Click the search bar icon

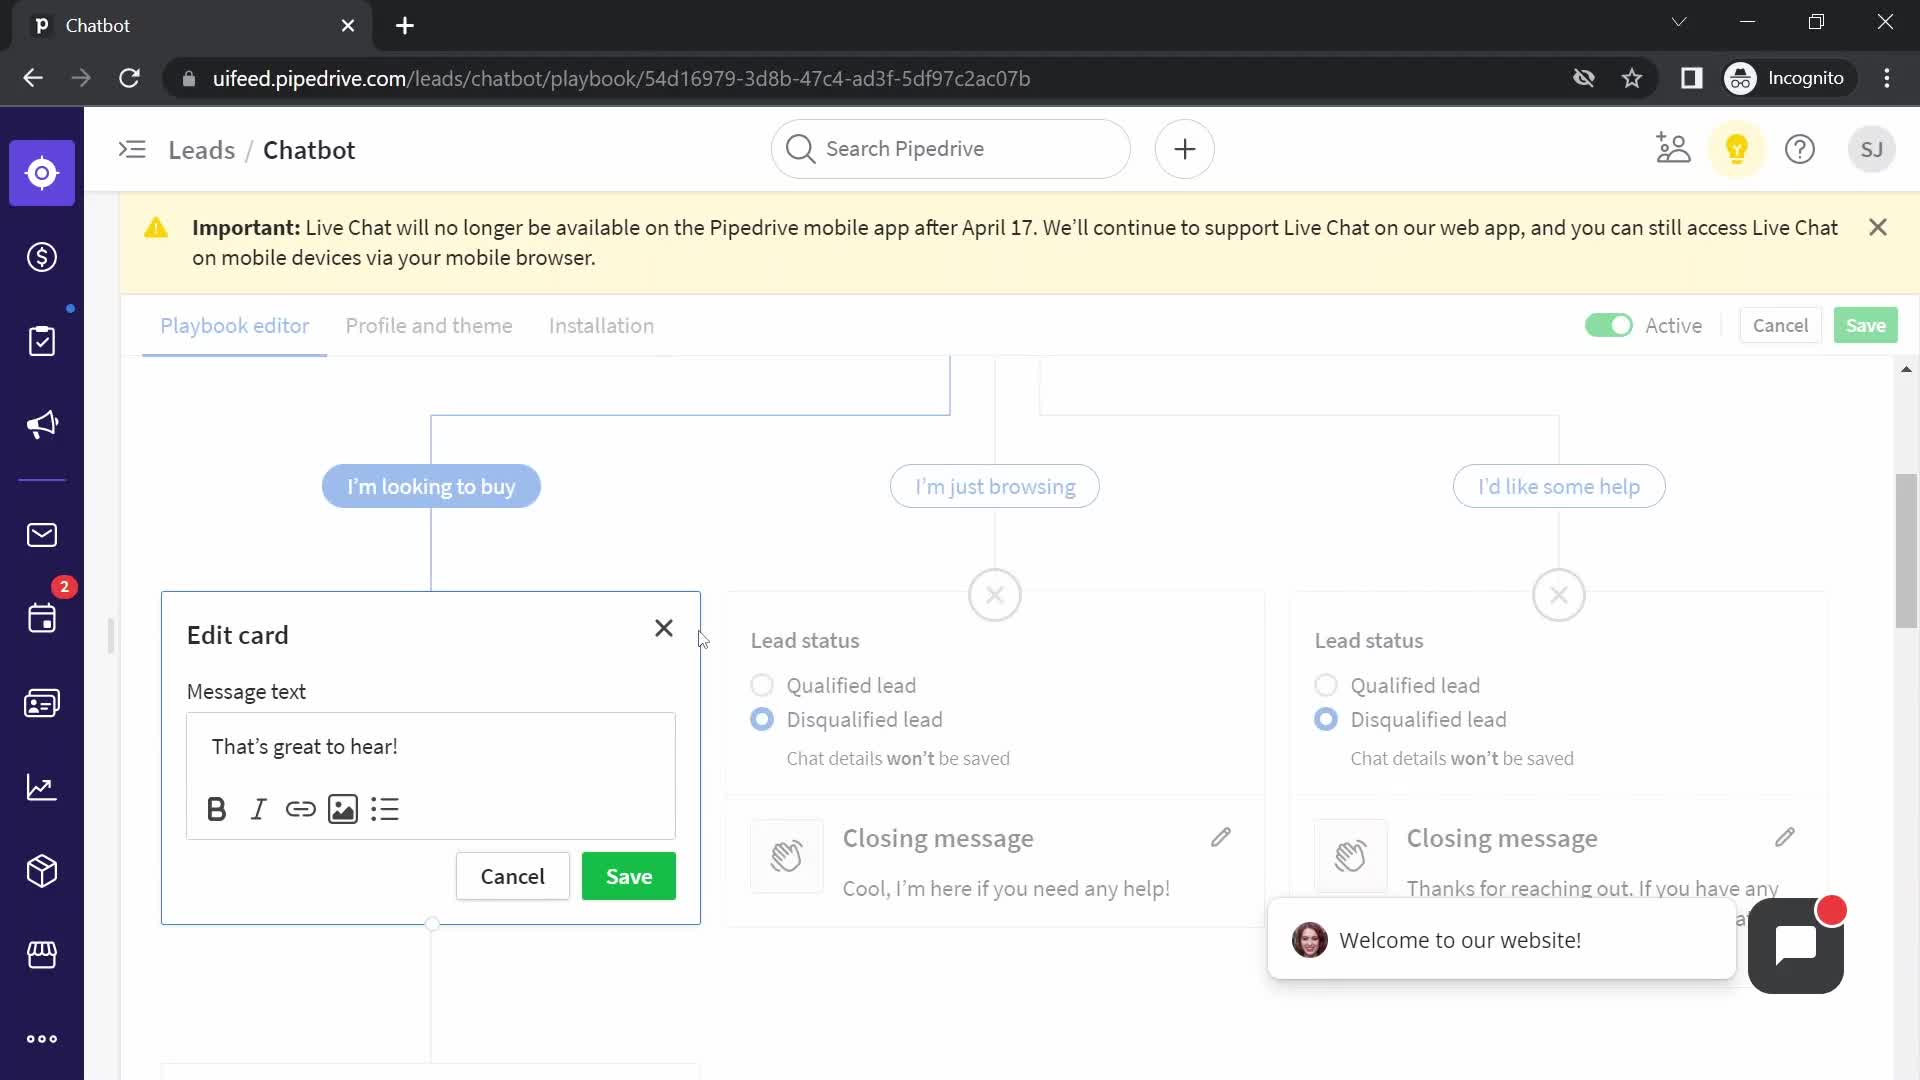click(802, 149)
